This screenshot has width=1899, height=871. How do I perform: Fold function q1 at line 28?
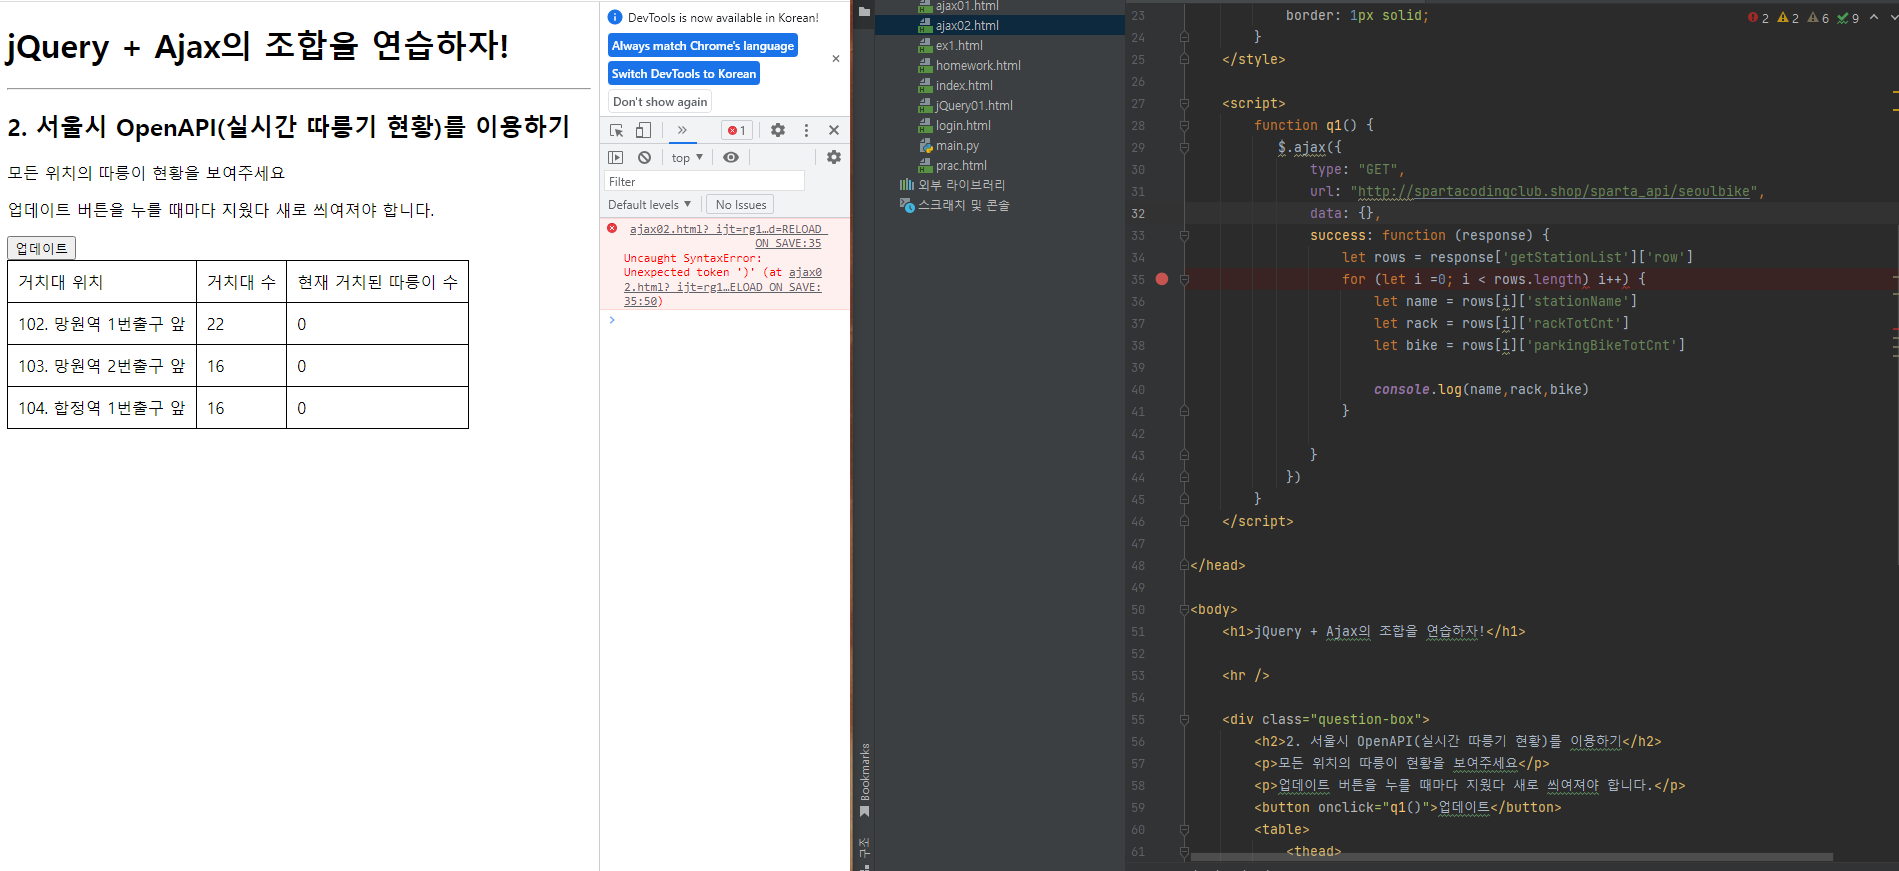pos(1184,126)
